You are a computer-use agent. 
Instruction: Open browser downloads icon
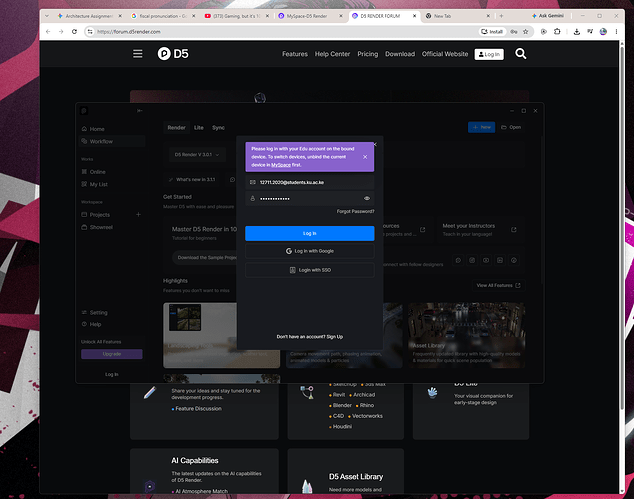point(577,32)
